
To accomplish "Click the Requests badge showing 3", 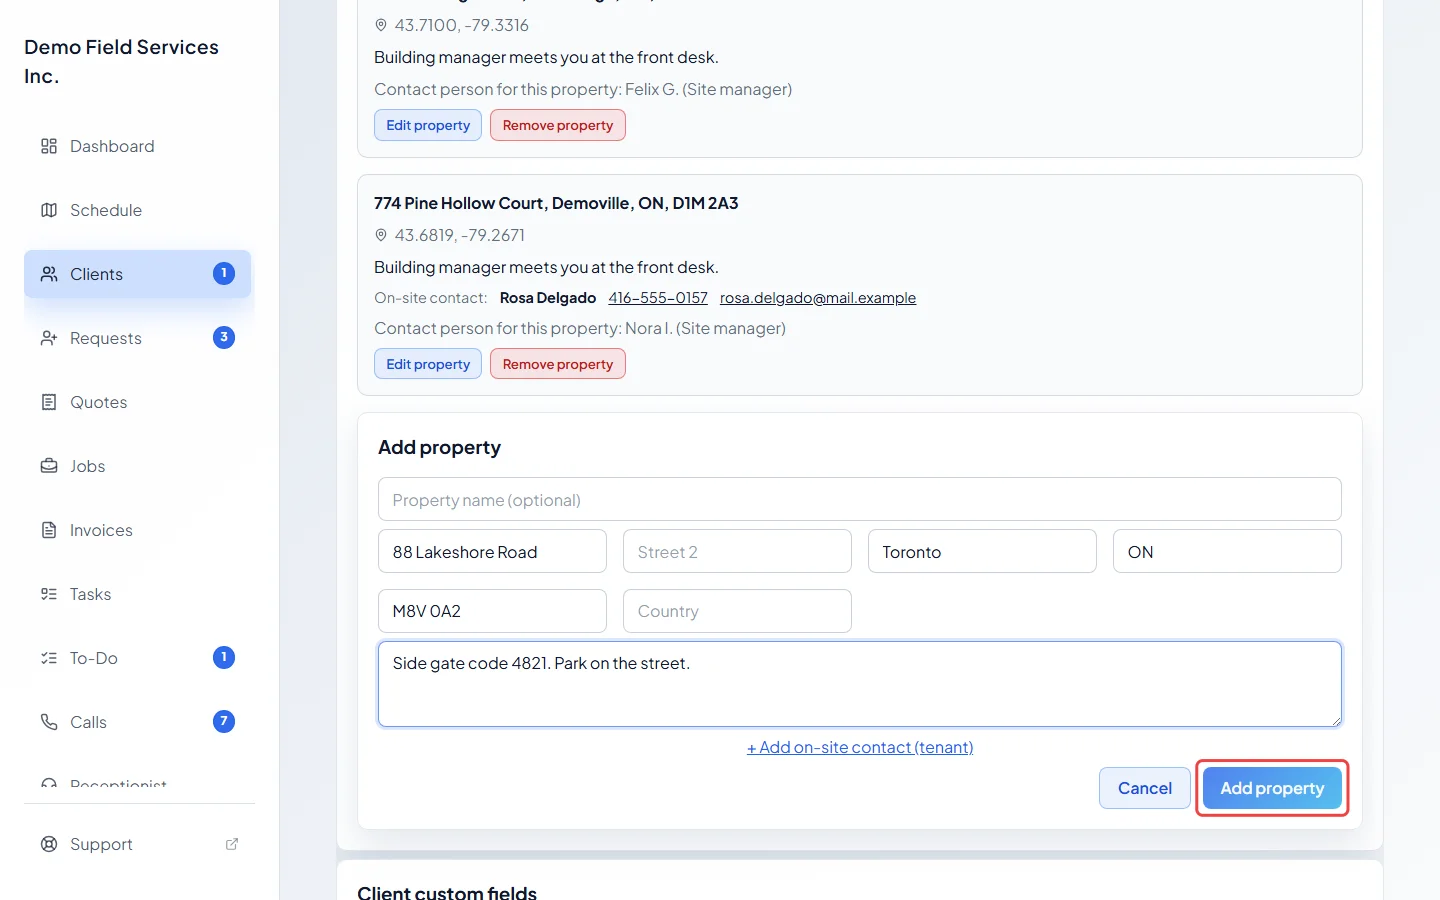I will [224, 337].
